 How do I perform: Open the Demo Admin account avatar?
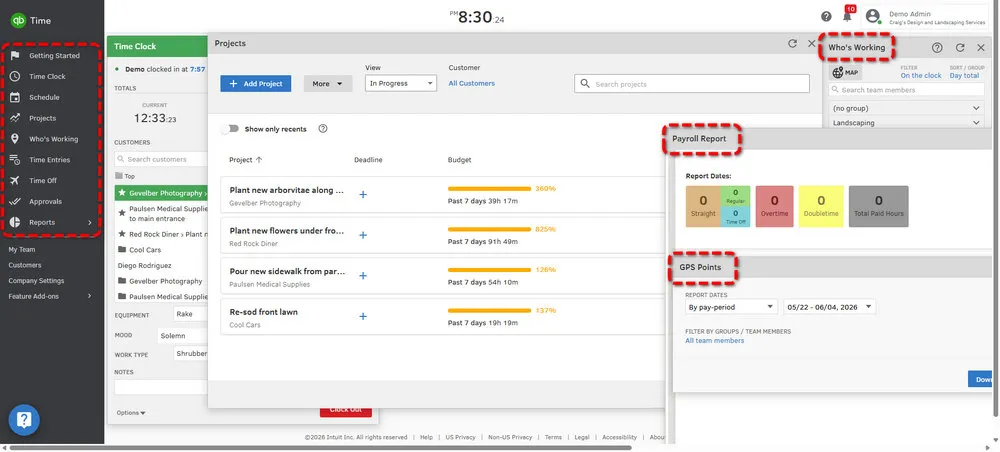click(x=872, y=17)
